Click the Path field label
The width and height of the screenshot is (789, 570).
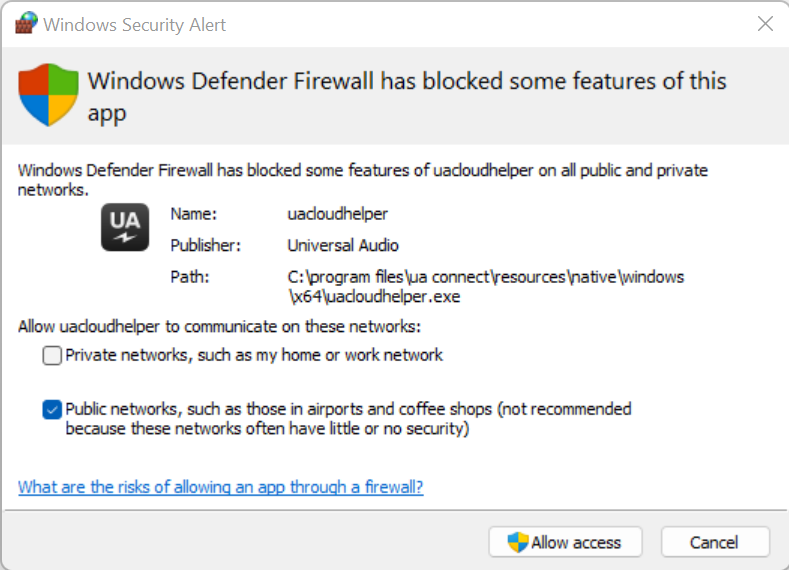[x=188, y=276]
